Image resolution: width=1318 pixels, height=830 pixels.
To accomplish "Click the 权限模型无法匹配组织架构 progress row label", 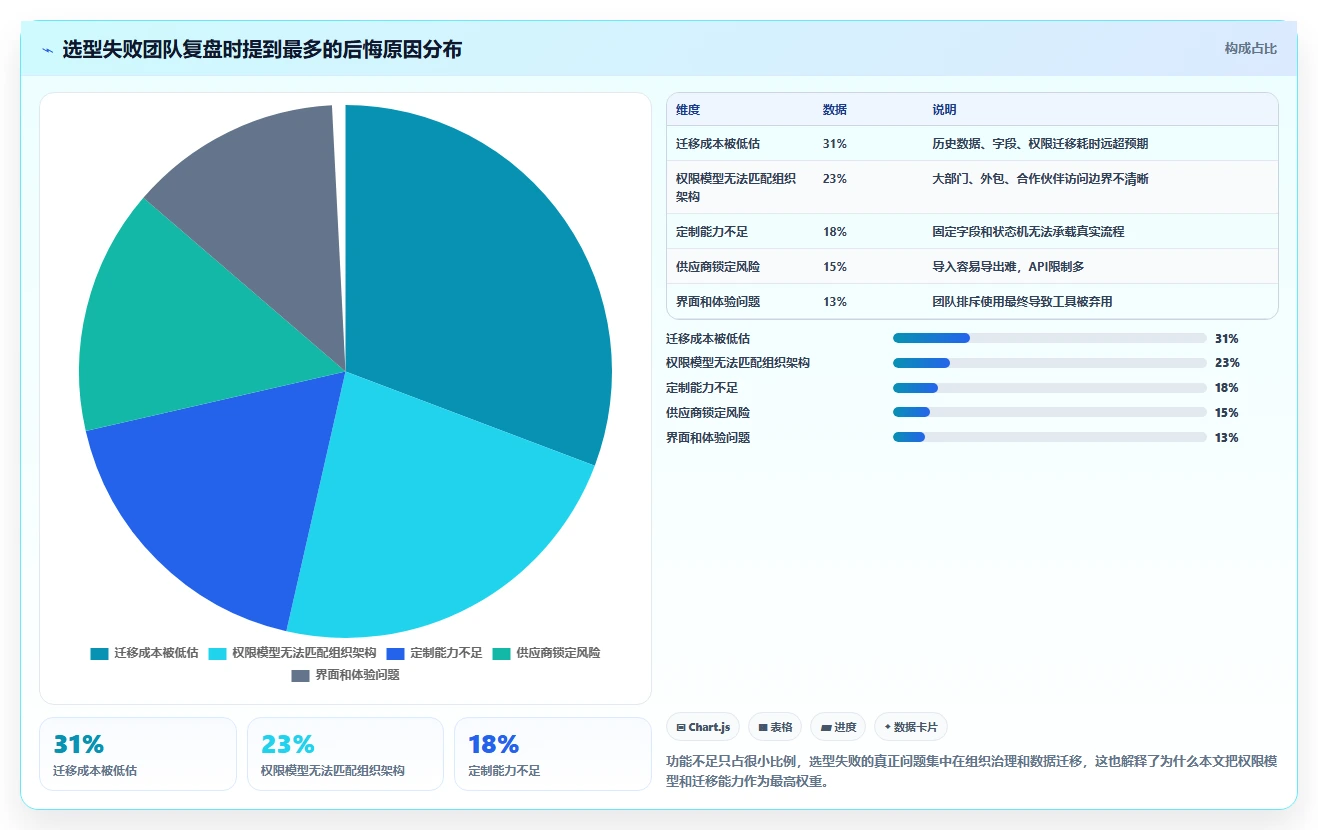I will (738, 363).
